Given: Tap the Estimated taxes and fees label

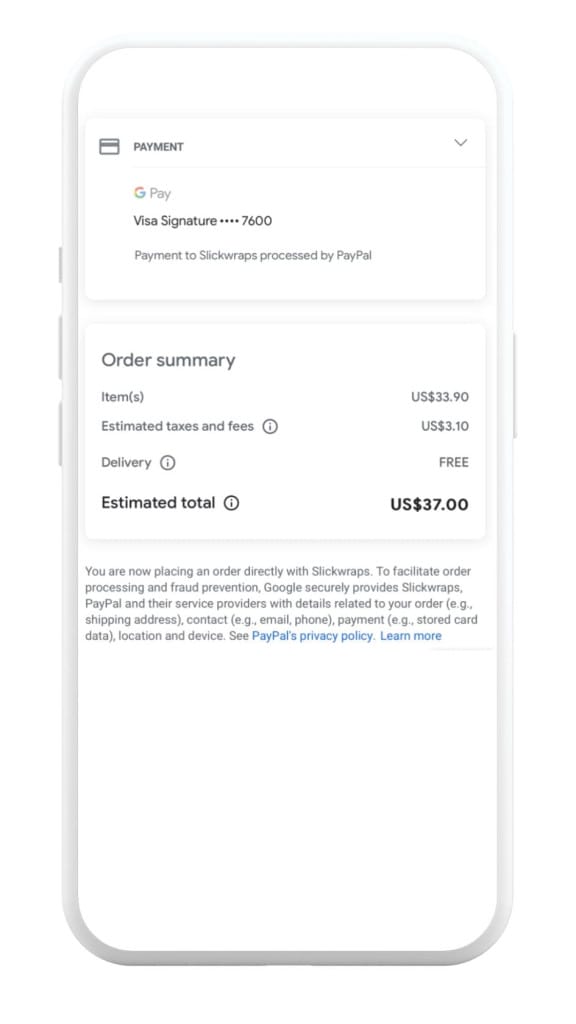Looking at the screenshot, I should click(178, 426).
